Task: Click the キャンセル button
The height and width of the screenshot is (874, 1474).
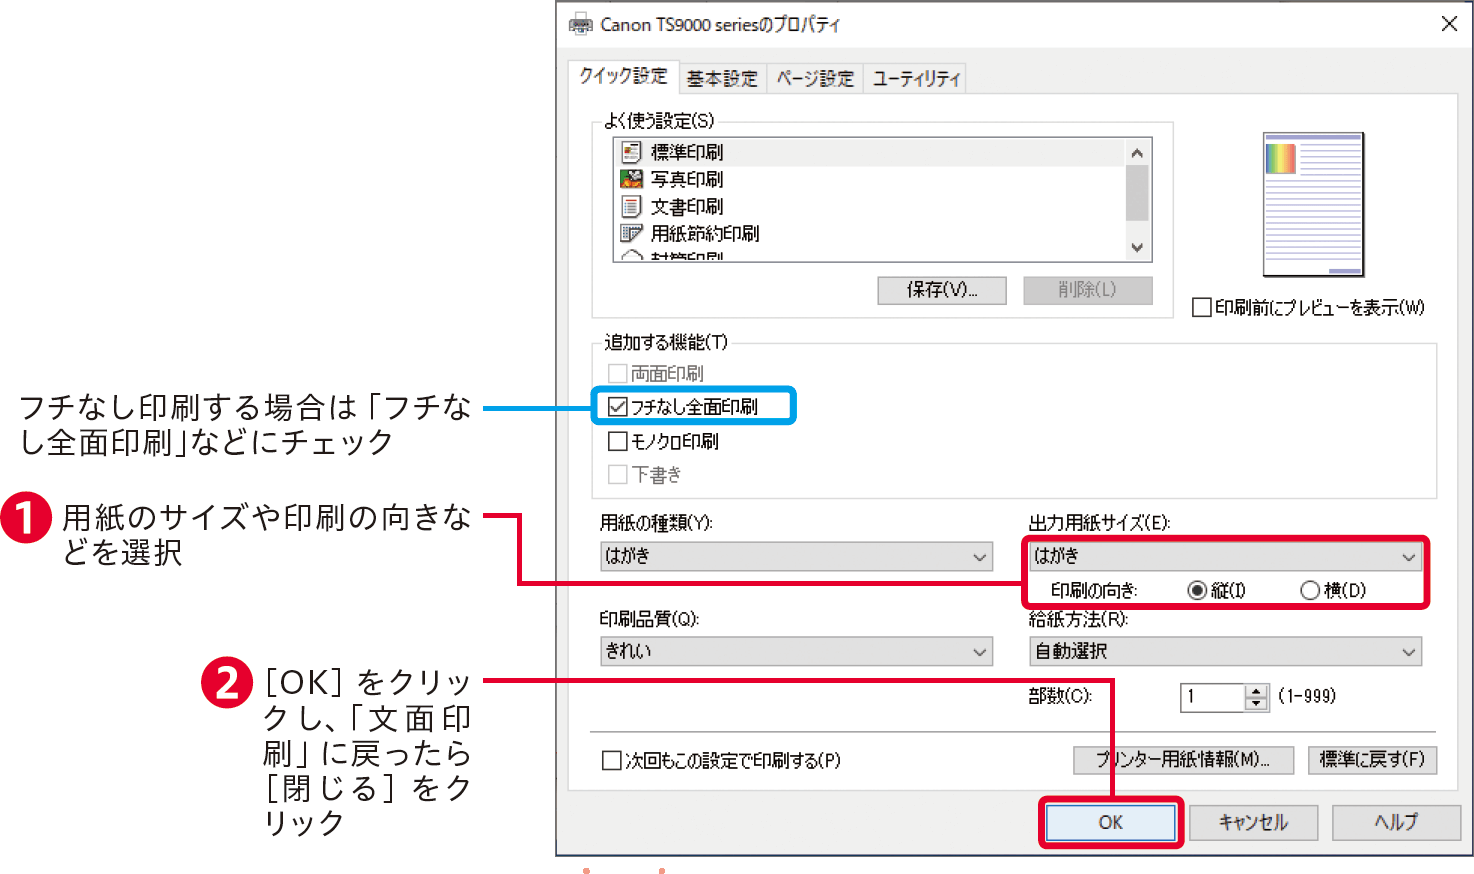Action: click(x=1254, y=822)
